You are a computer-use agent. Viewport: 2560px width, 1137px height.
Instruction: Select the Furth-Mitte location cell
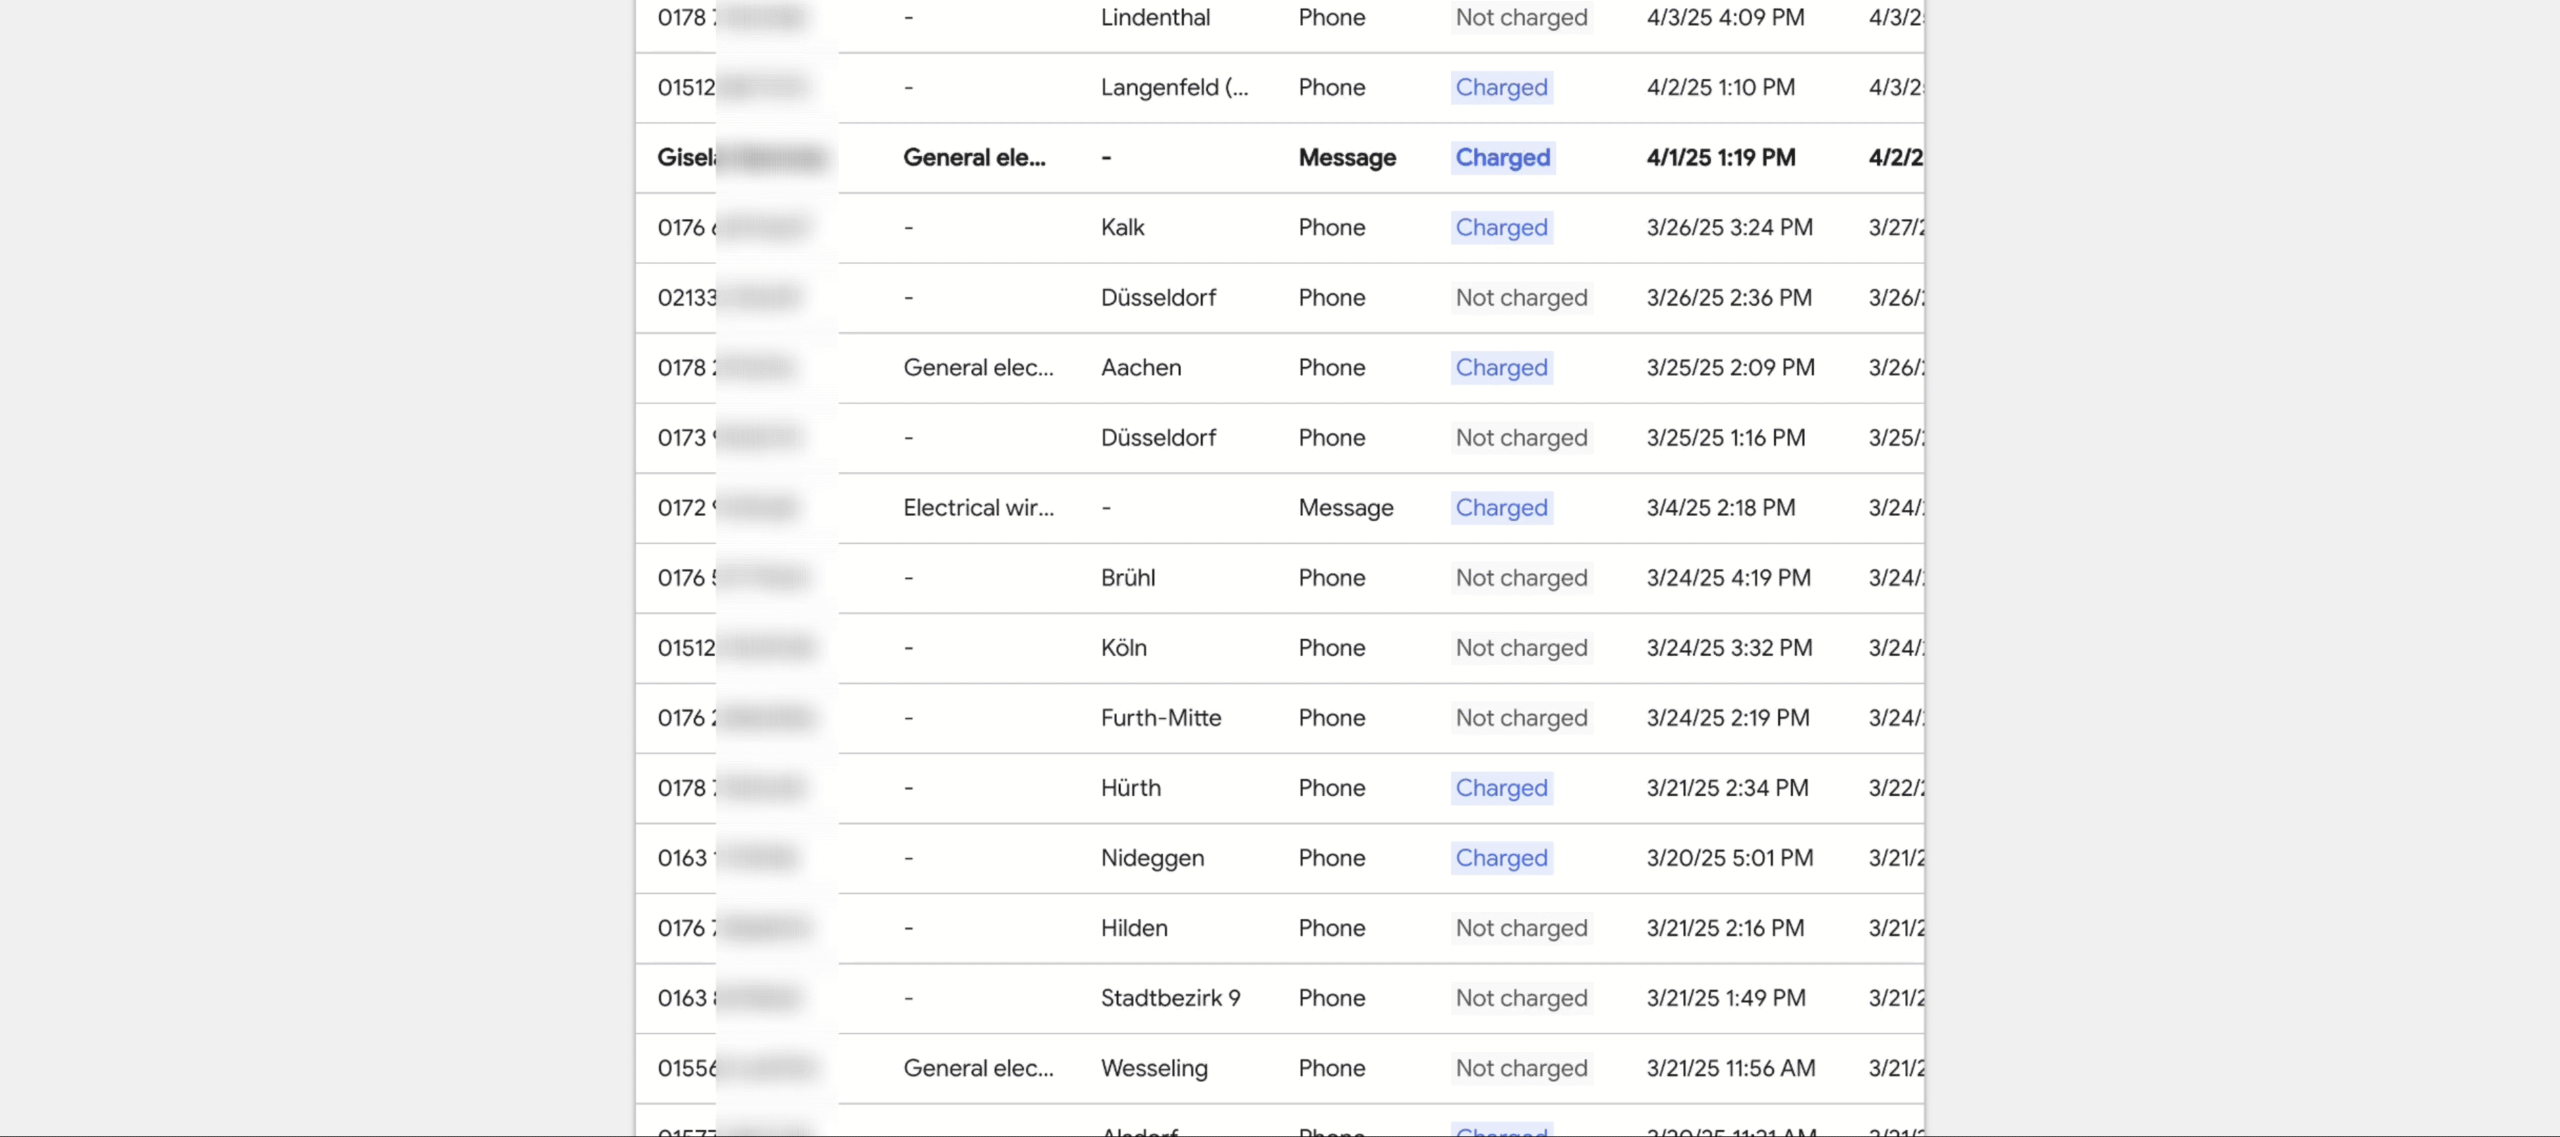point(1161,718)
